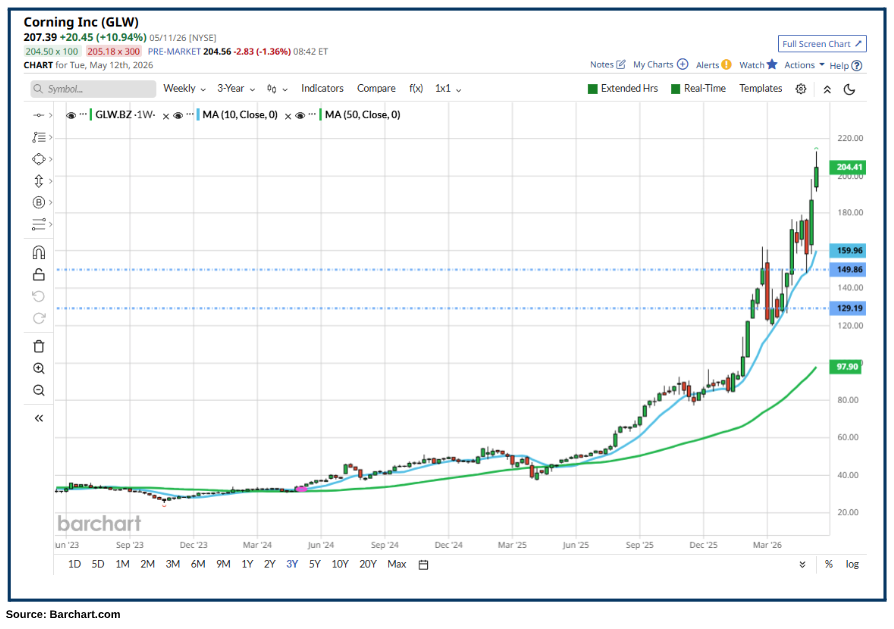Delete drawings with the trash icon

click(39, 346)
